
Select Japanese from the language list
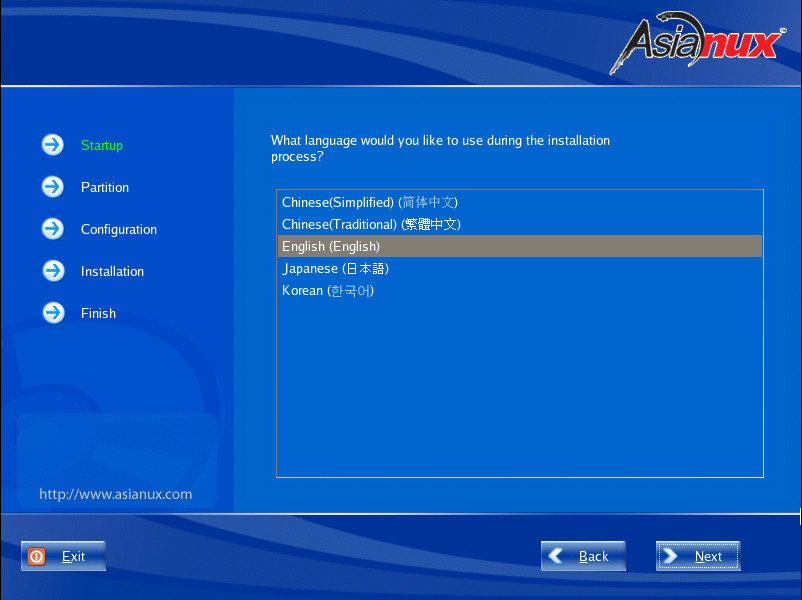tap(336, 268)
